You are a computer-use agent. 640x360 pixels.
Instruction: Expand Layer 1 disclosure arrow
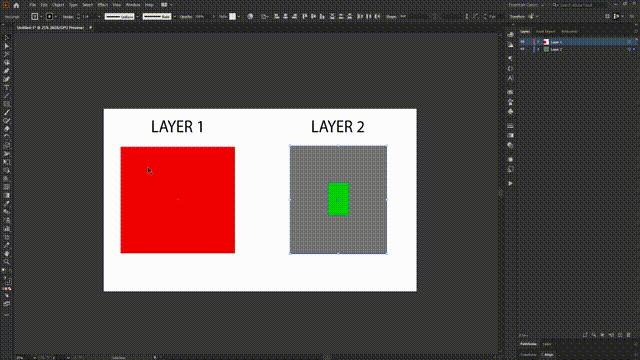pos(538,42)
